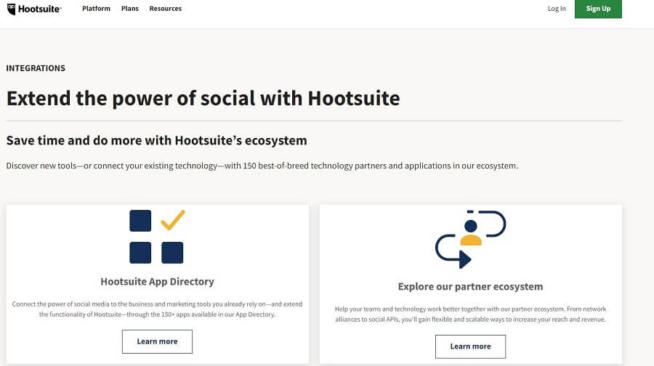Click the App Directory card description text
Viewport: 654px width, 366px height.
pos(157,309)
